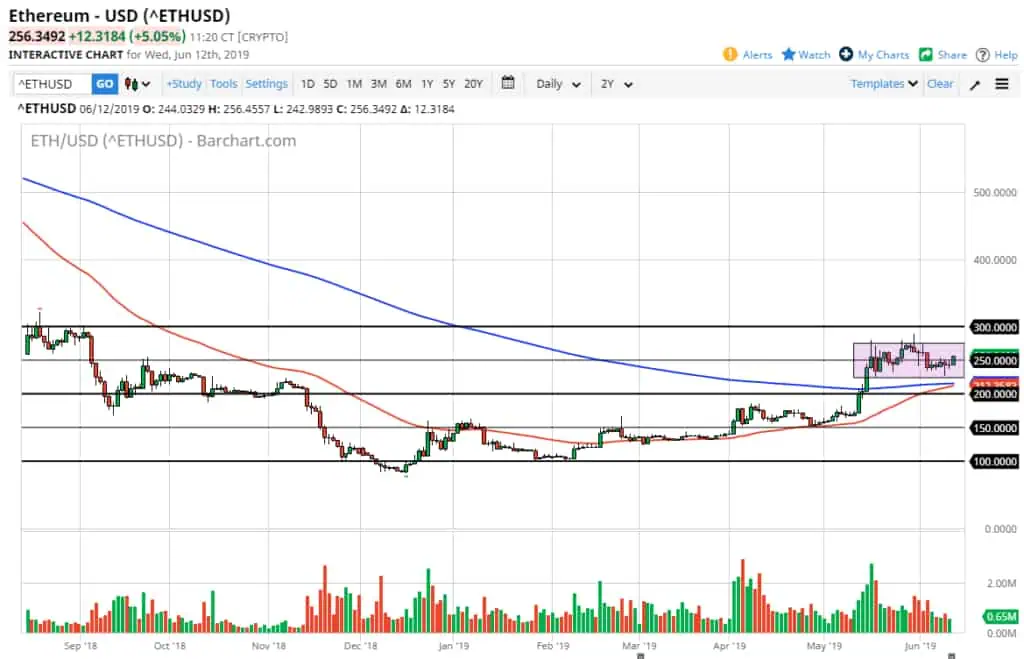Click the 250.0000 price level label

click(x=994, y=361)
